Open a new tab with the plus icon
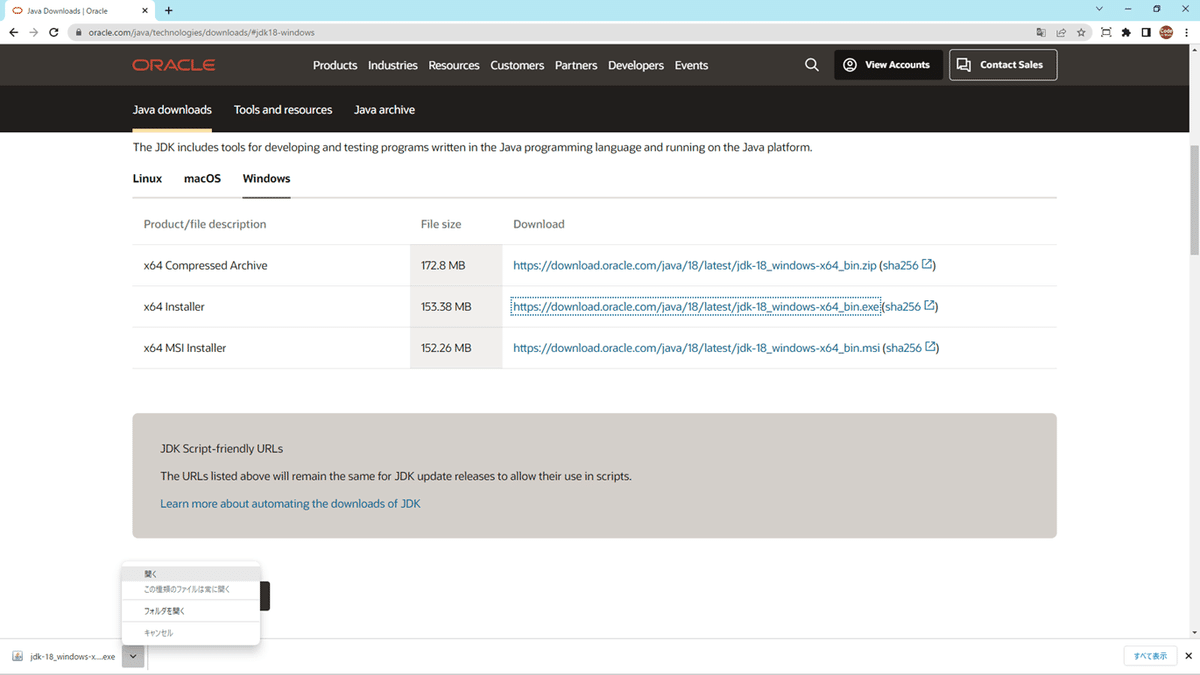The image size is (1200, 675). 168,10
